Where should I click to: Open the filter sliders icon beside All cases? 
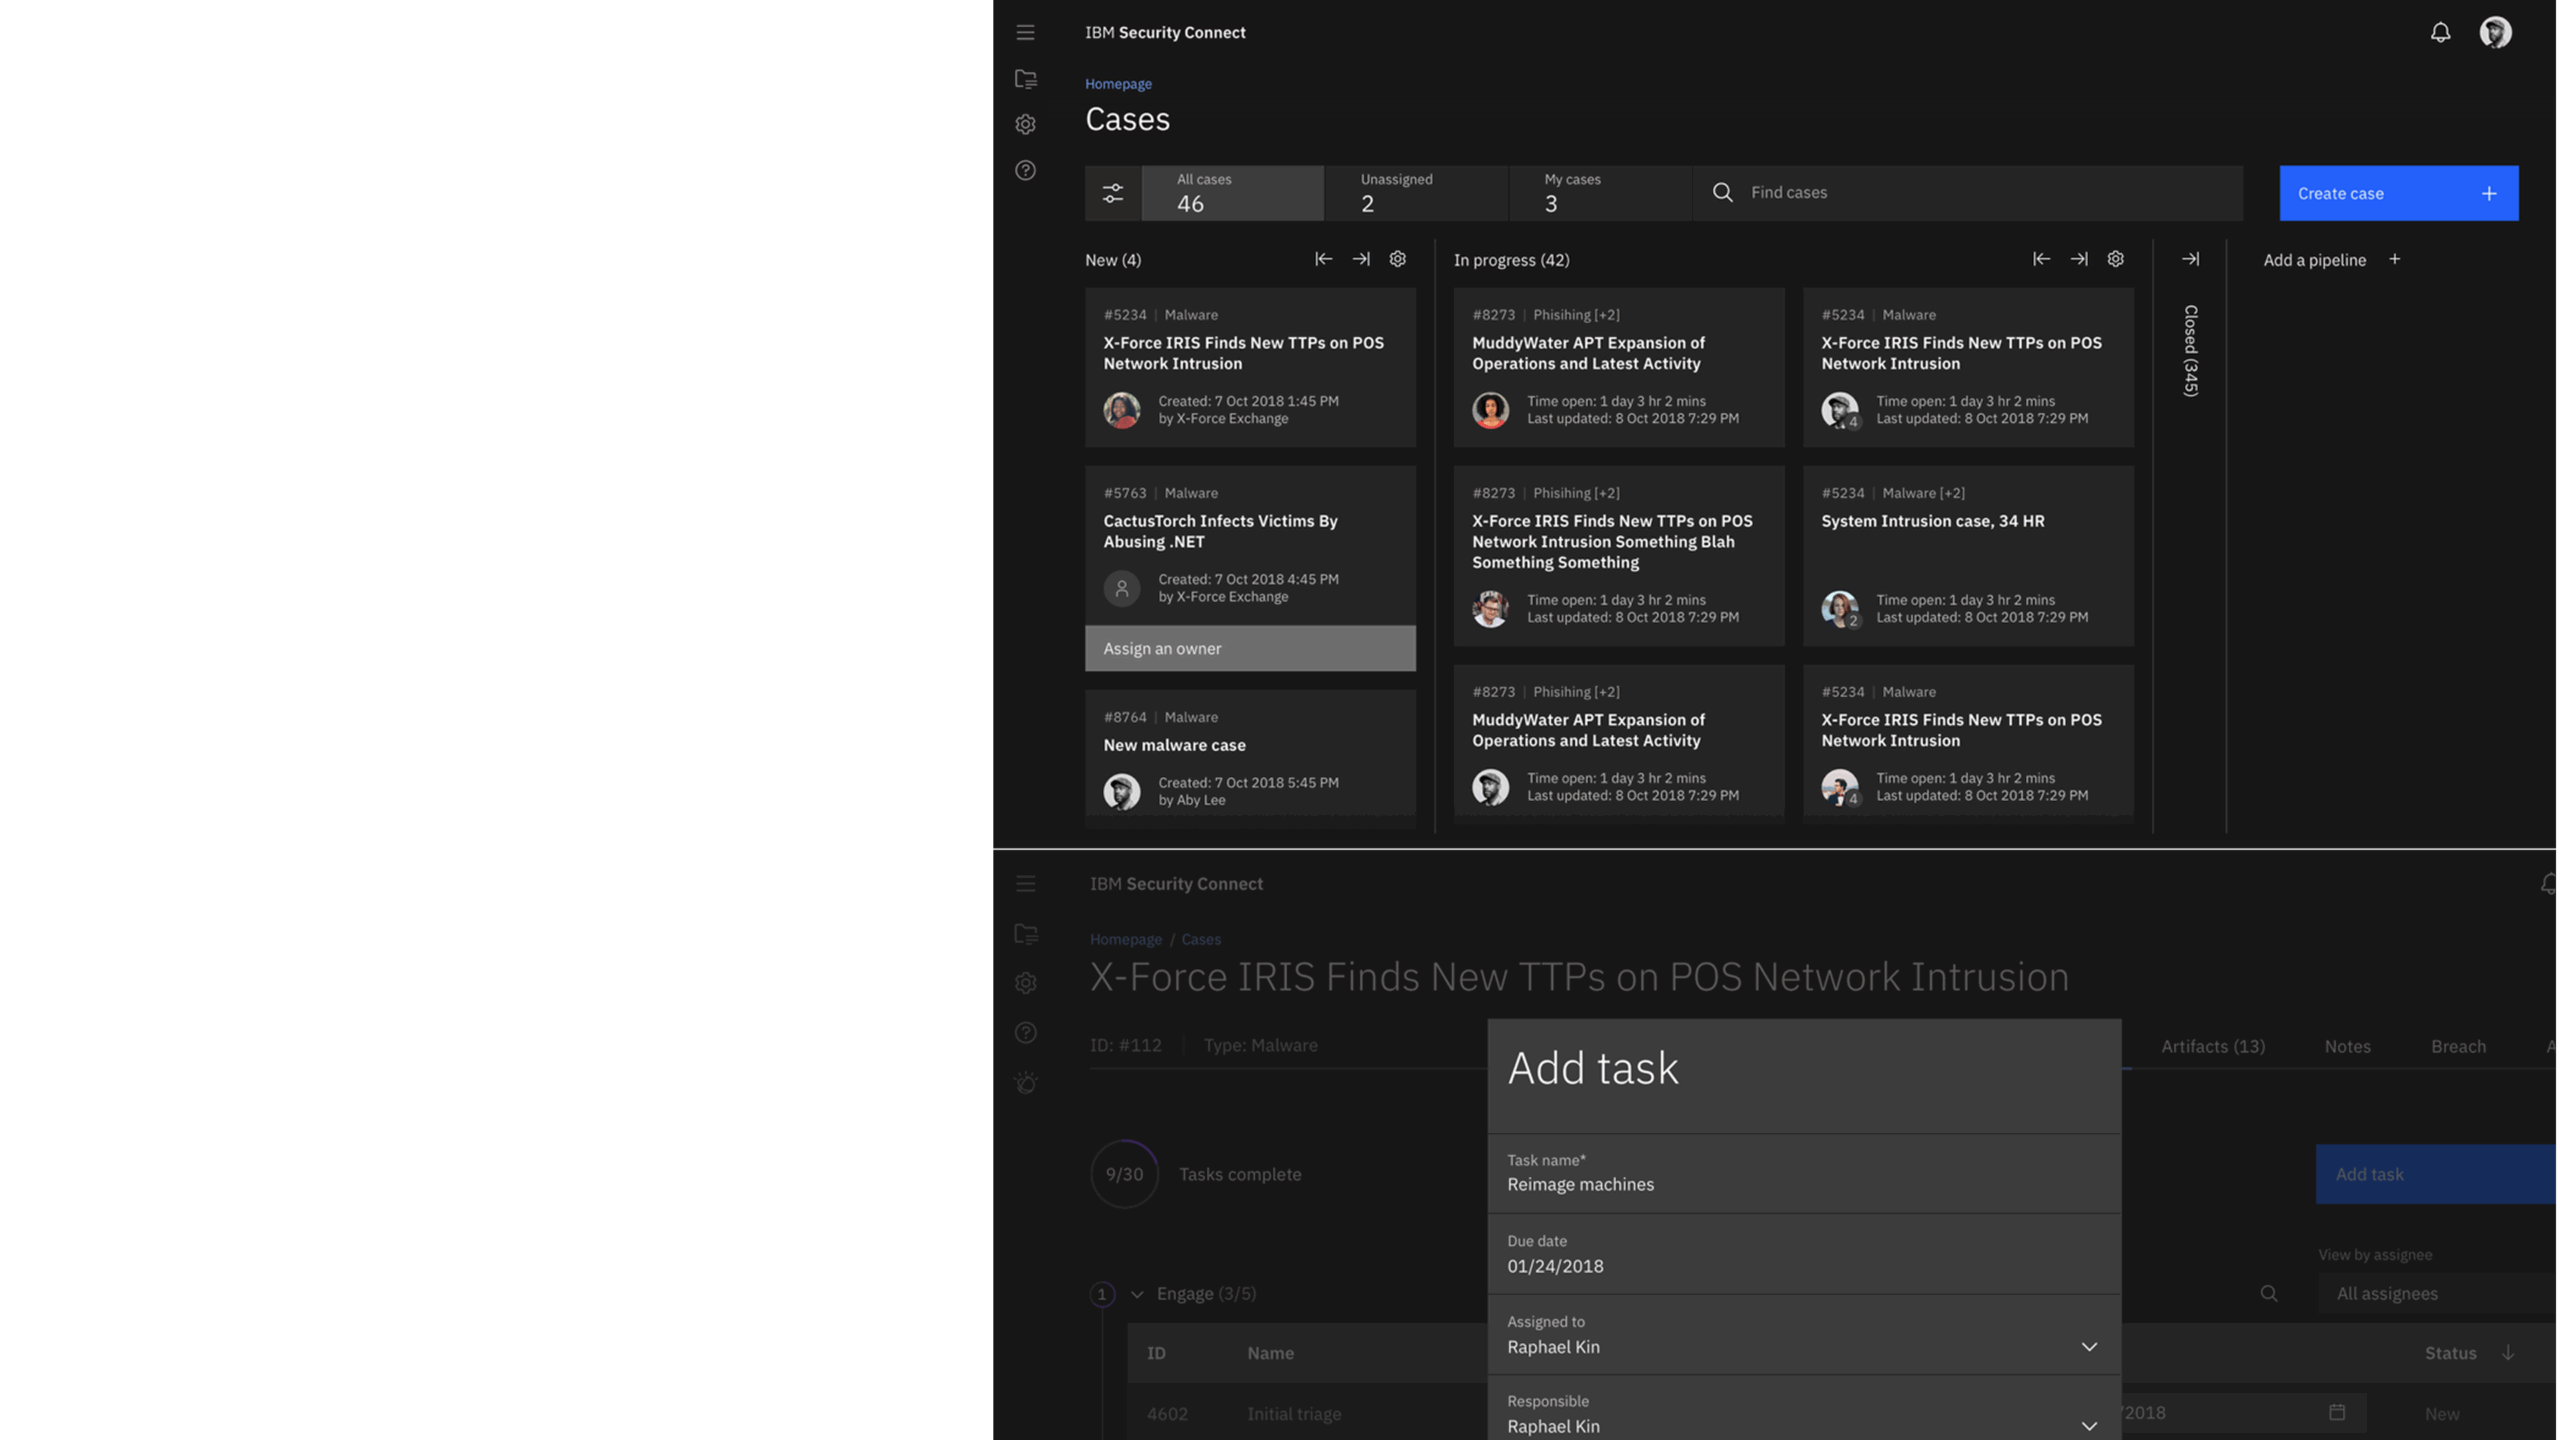point(1112,193)
